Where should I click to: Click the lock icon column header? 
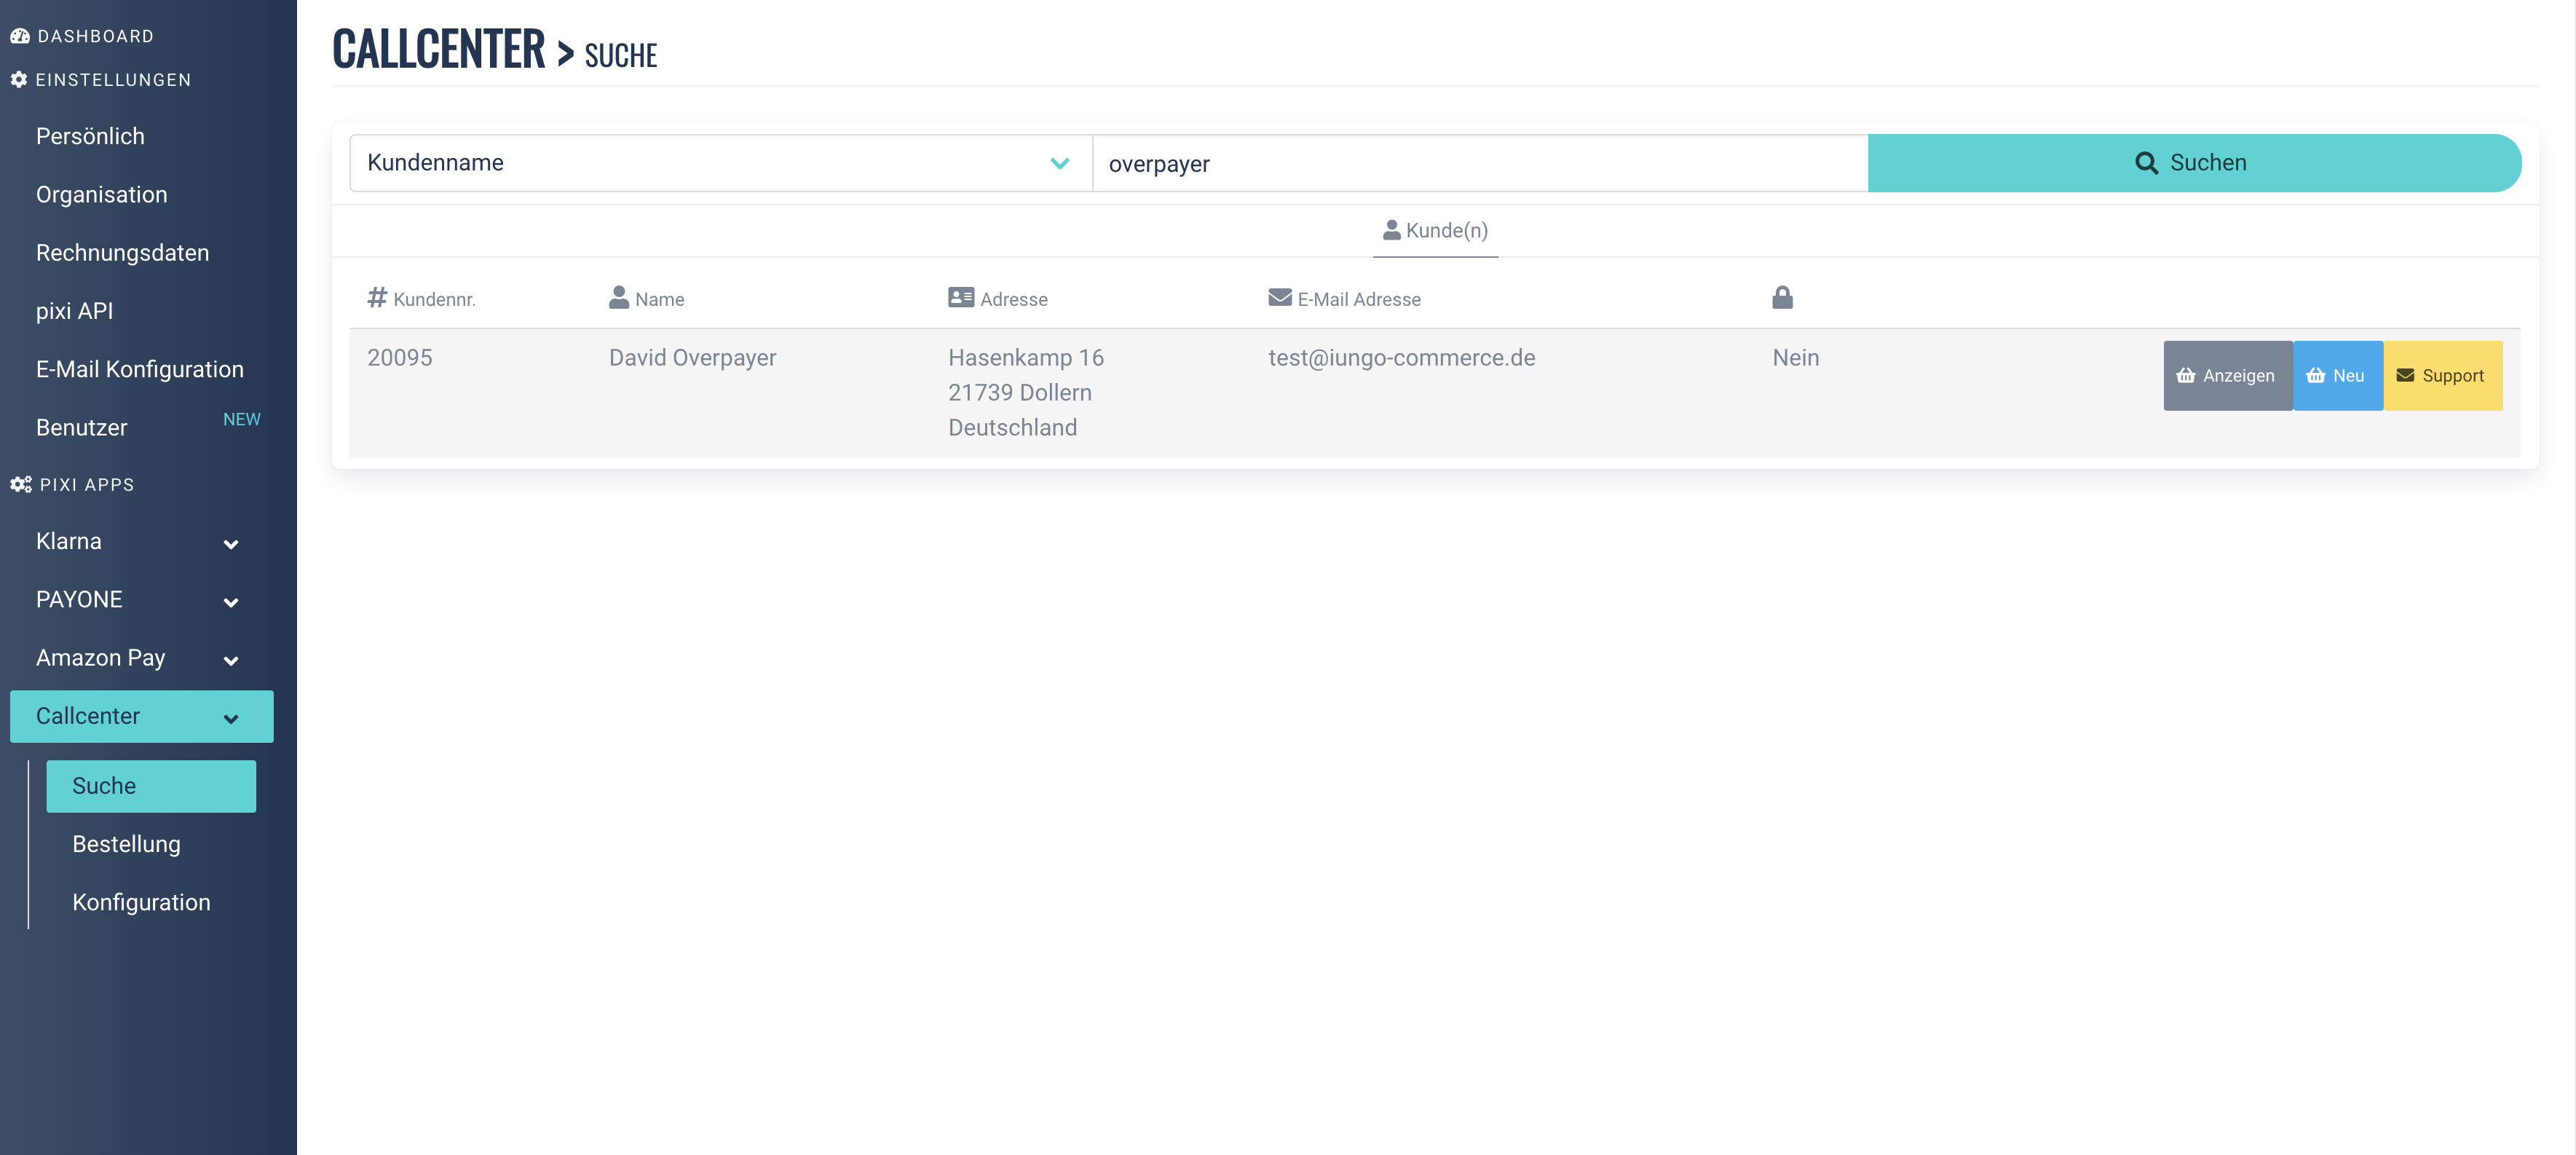coord(1782,297)
